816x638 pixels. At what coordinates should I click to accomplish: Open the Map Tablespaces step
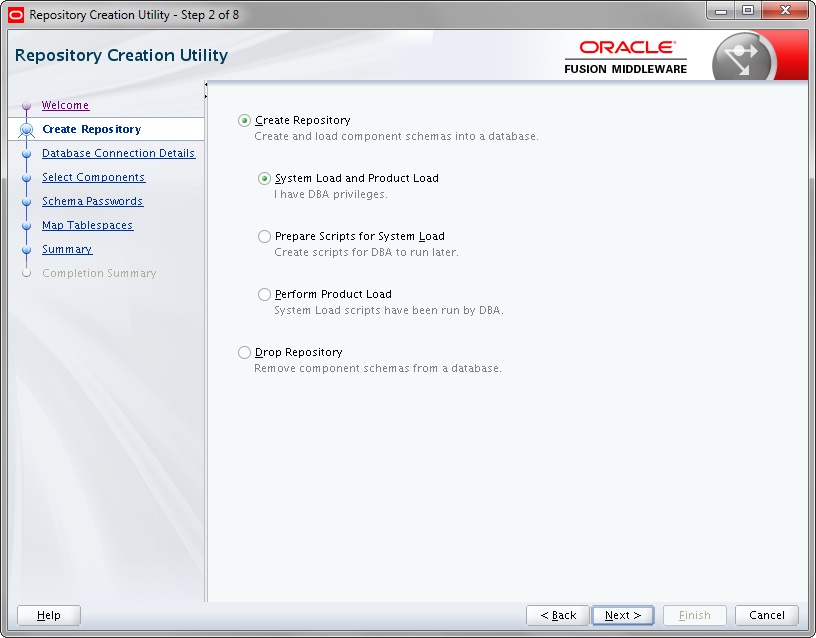click(87, 225)
